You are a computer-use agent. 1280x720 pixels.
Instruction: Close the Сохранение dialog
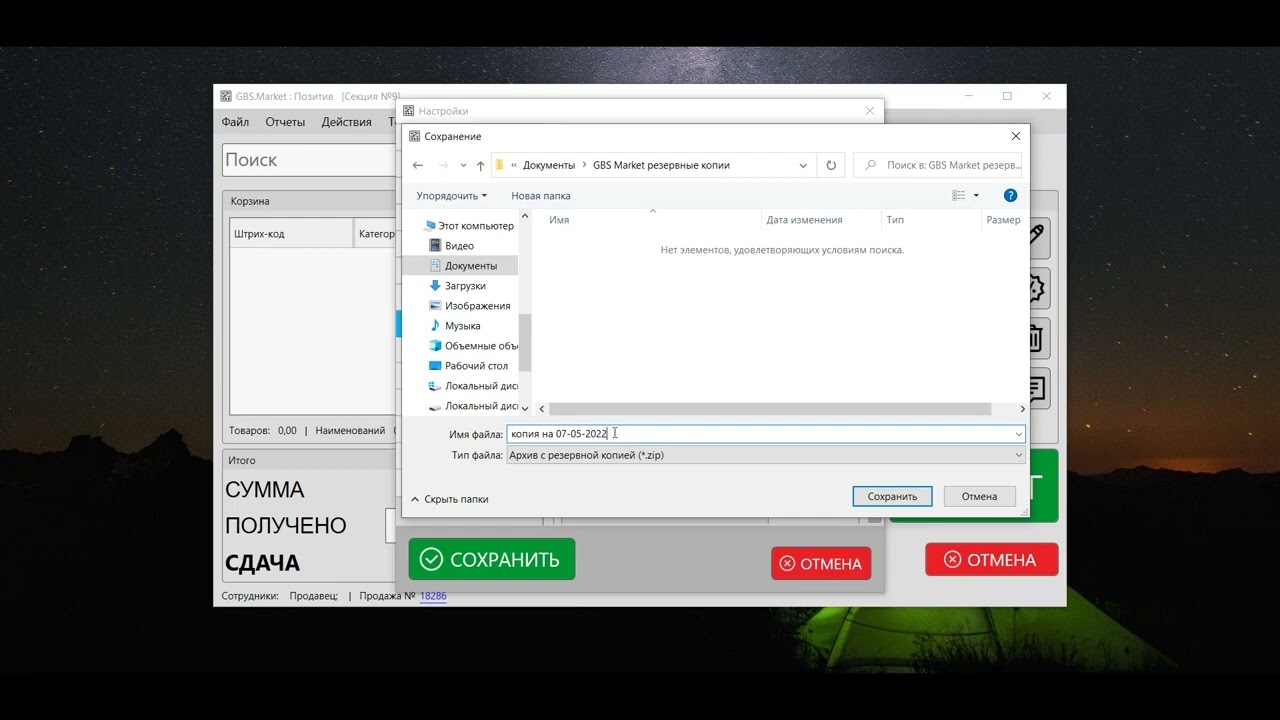(x=1016, y=136)
